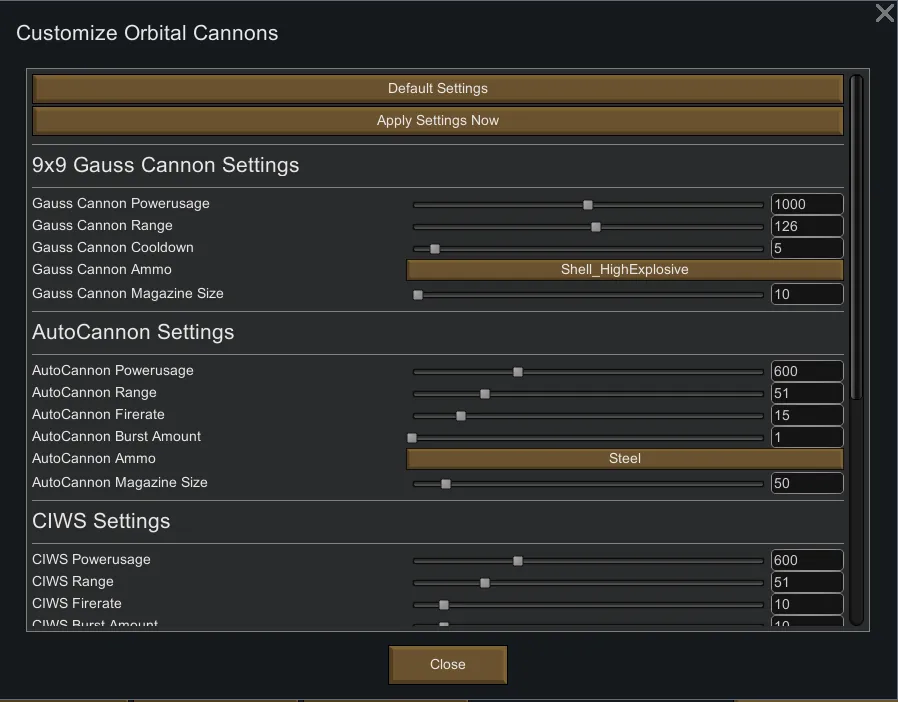Viewport: 898px width, 702px height.
Task: Click the Gauss Cannon Range slider handle
Action: pyautogui.click(x=596, y=227)
